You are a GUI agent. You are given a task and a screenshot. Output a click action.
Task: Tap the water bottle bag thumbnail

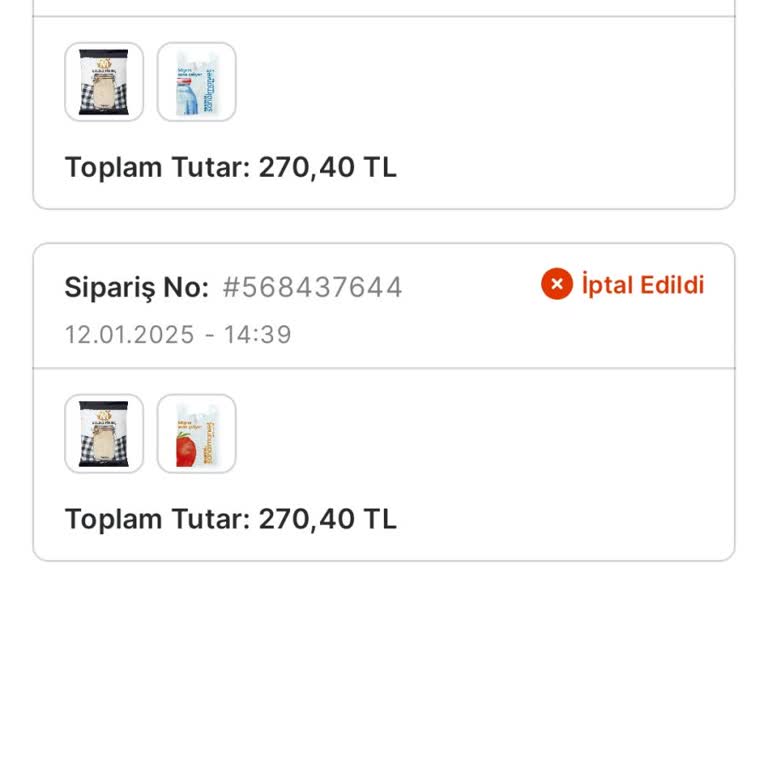coord(197,82)
